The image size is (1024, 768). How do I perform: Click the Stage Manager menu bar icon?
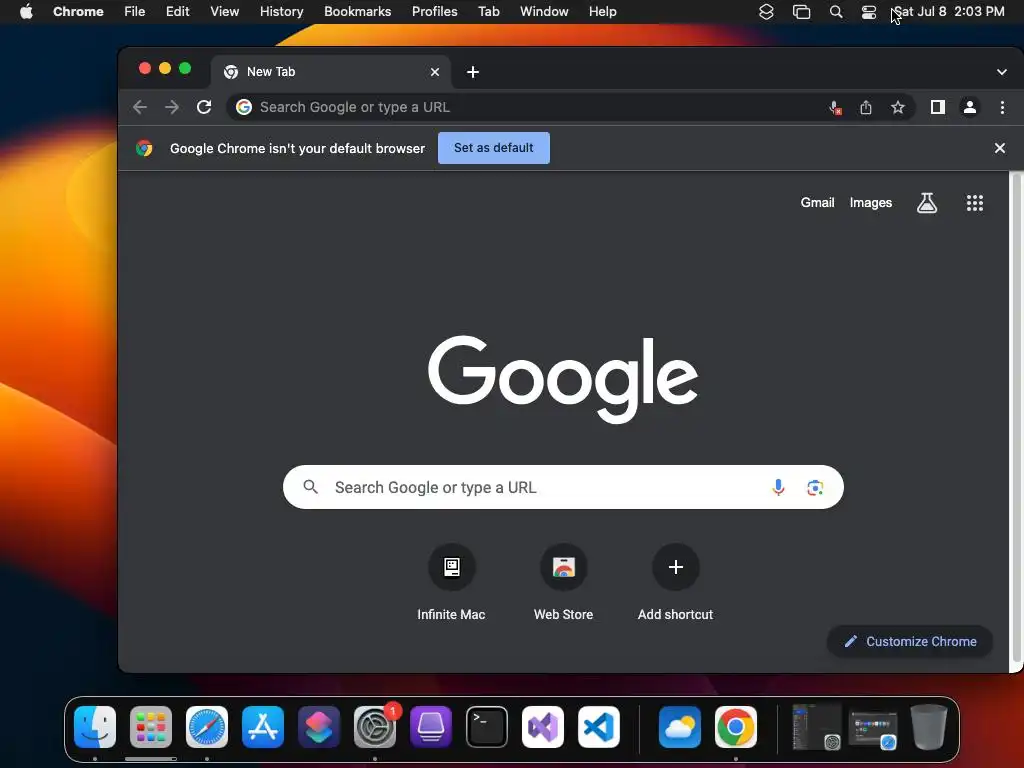coord(801,12)
